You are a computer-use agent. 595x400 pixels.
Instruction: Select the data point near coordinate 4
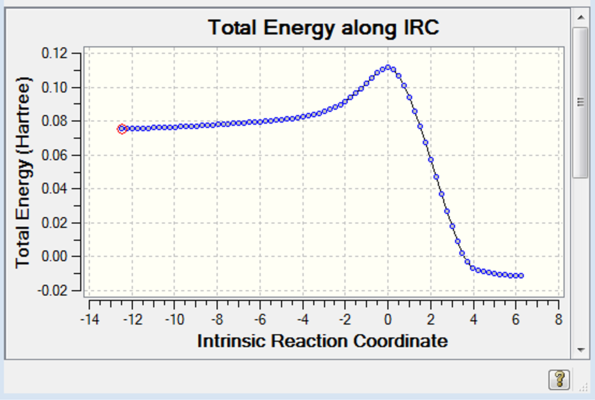[473, 268]
